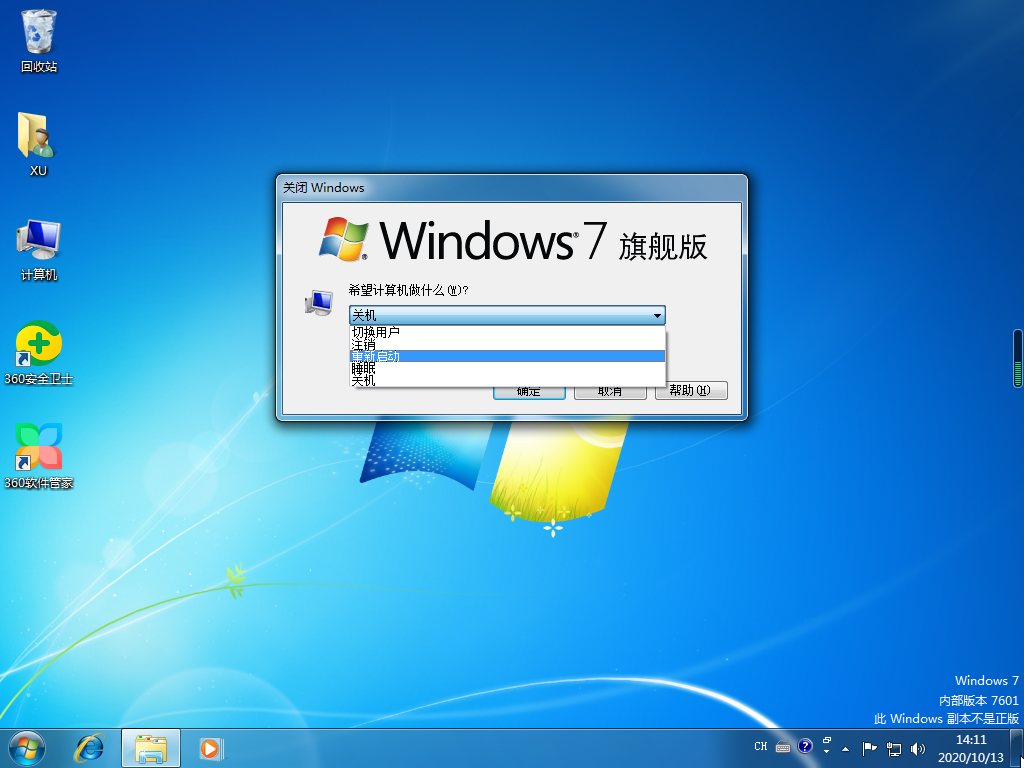This screenshot has height=768, width=1024.
Task: Click the volume speaker tray icon
Action: pos(918,747)
